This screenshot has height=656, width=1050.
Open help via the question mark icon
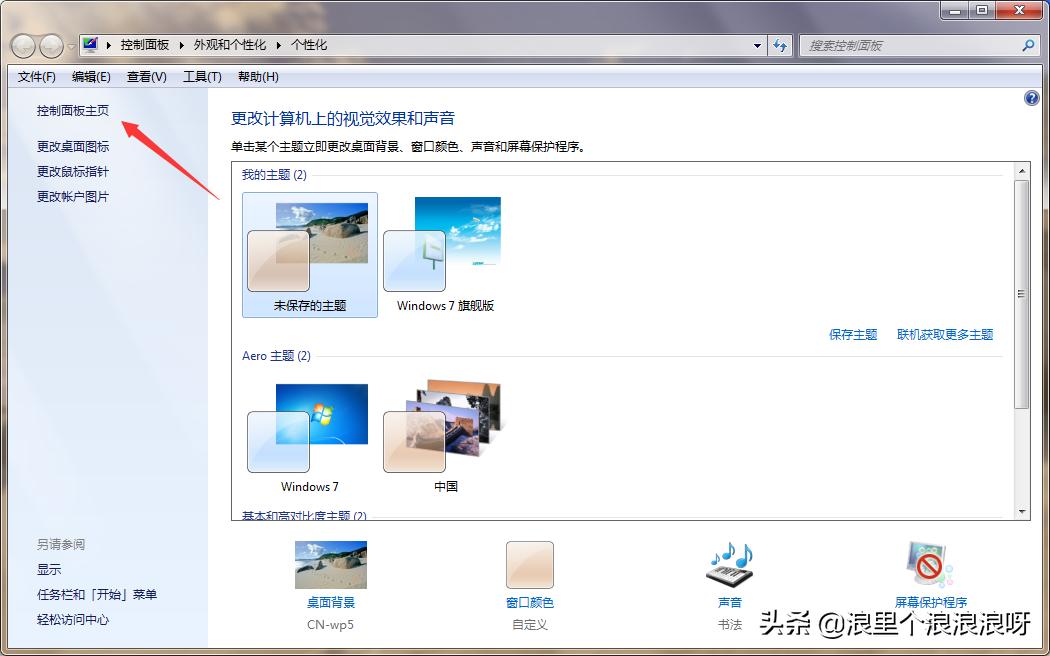click(x=1030, y=97)
